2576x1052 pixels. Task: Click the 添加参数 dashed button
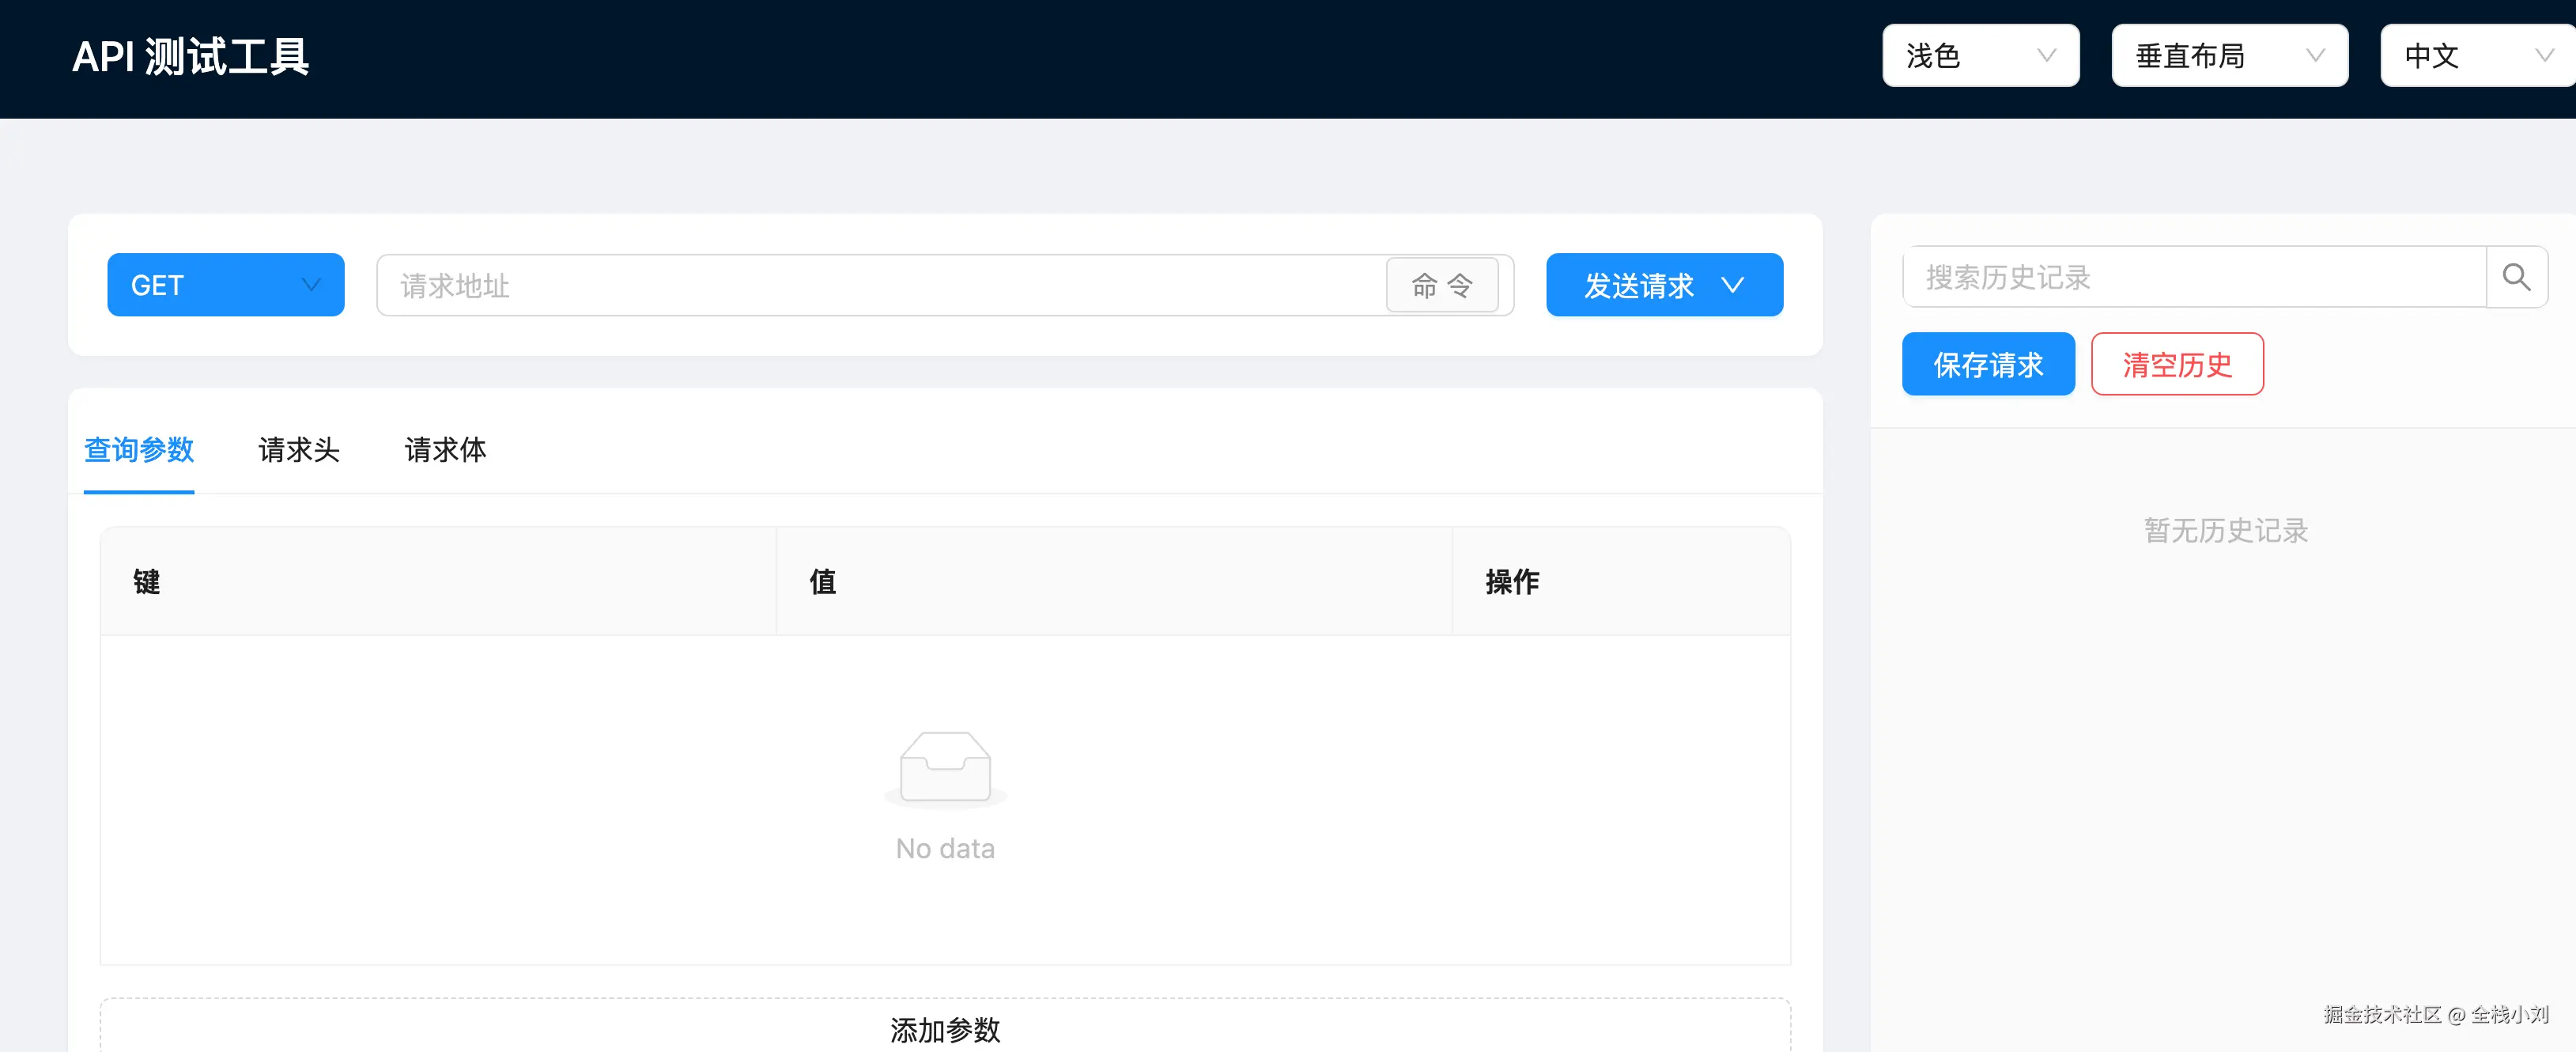point(945,1028)
